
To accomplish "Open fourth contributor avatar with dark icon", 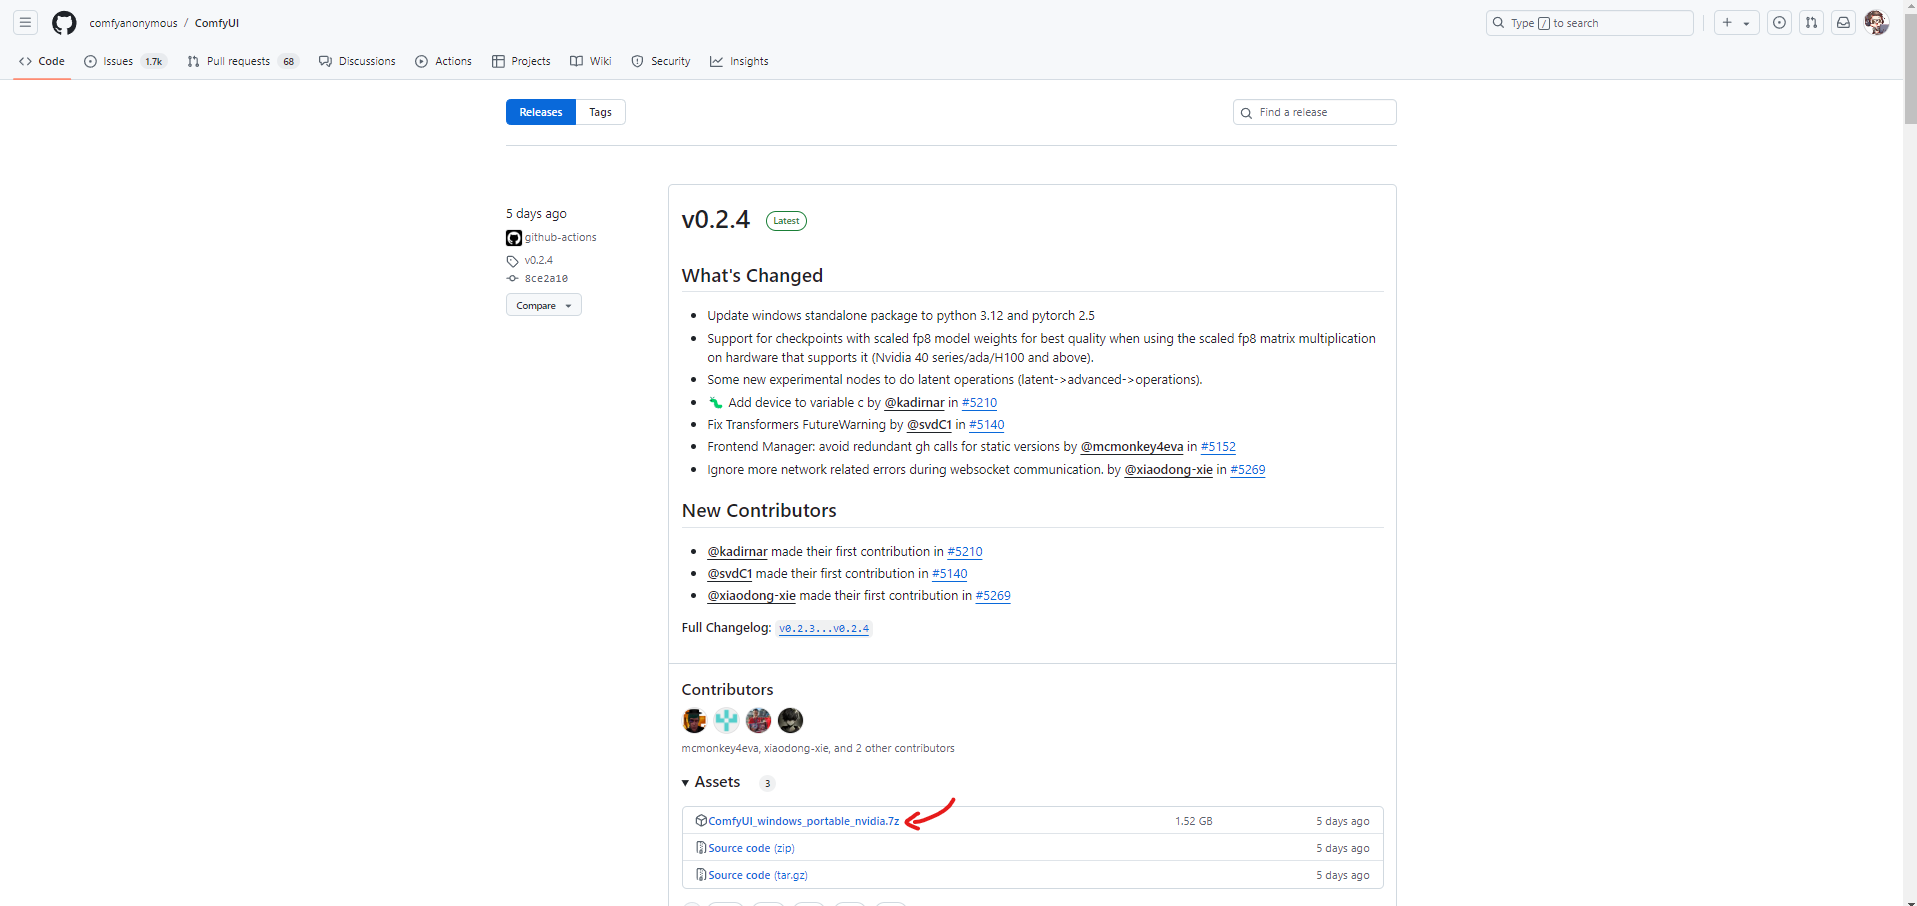I will [x=790, y=720].
